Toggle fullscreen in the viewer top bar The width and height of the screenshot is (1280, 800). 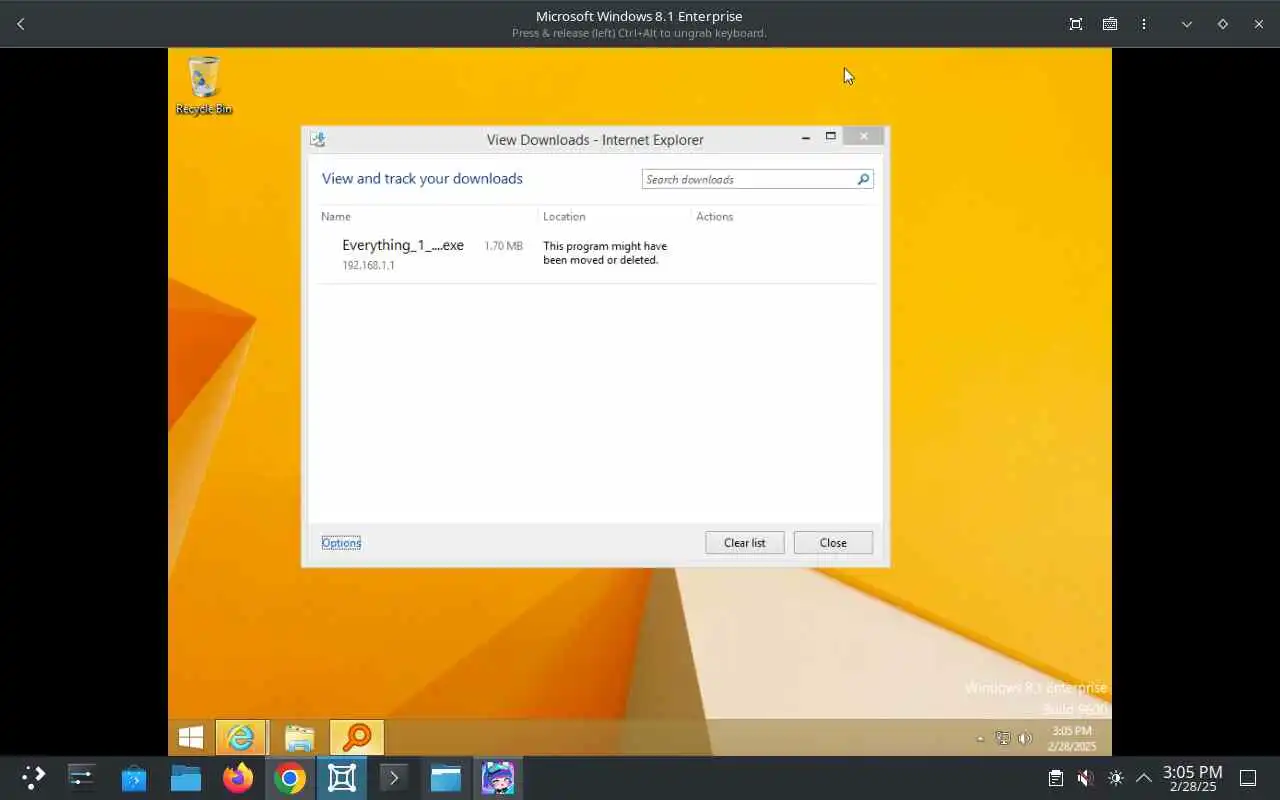1076,24
